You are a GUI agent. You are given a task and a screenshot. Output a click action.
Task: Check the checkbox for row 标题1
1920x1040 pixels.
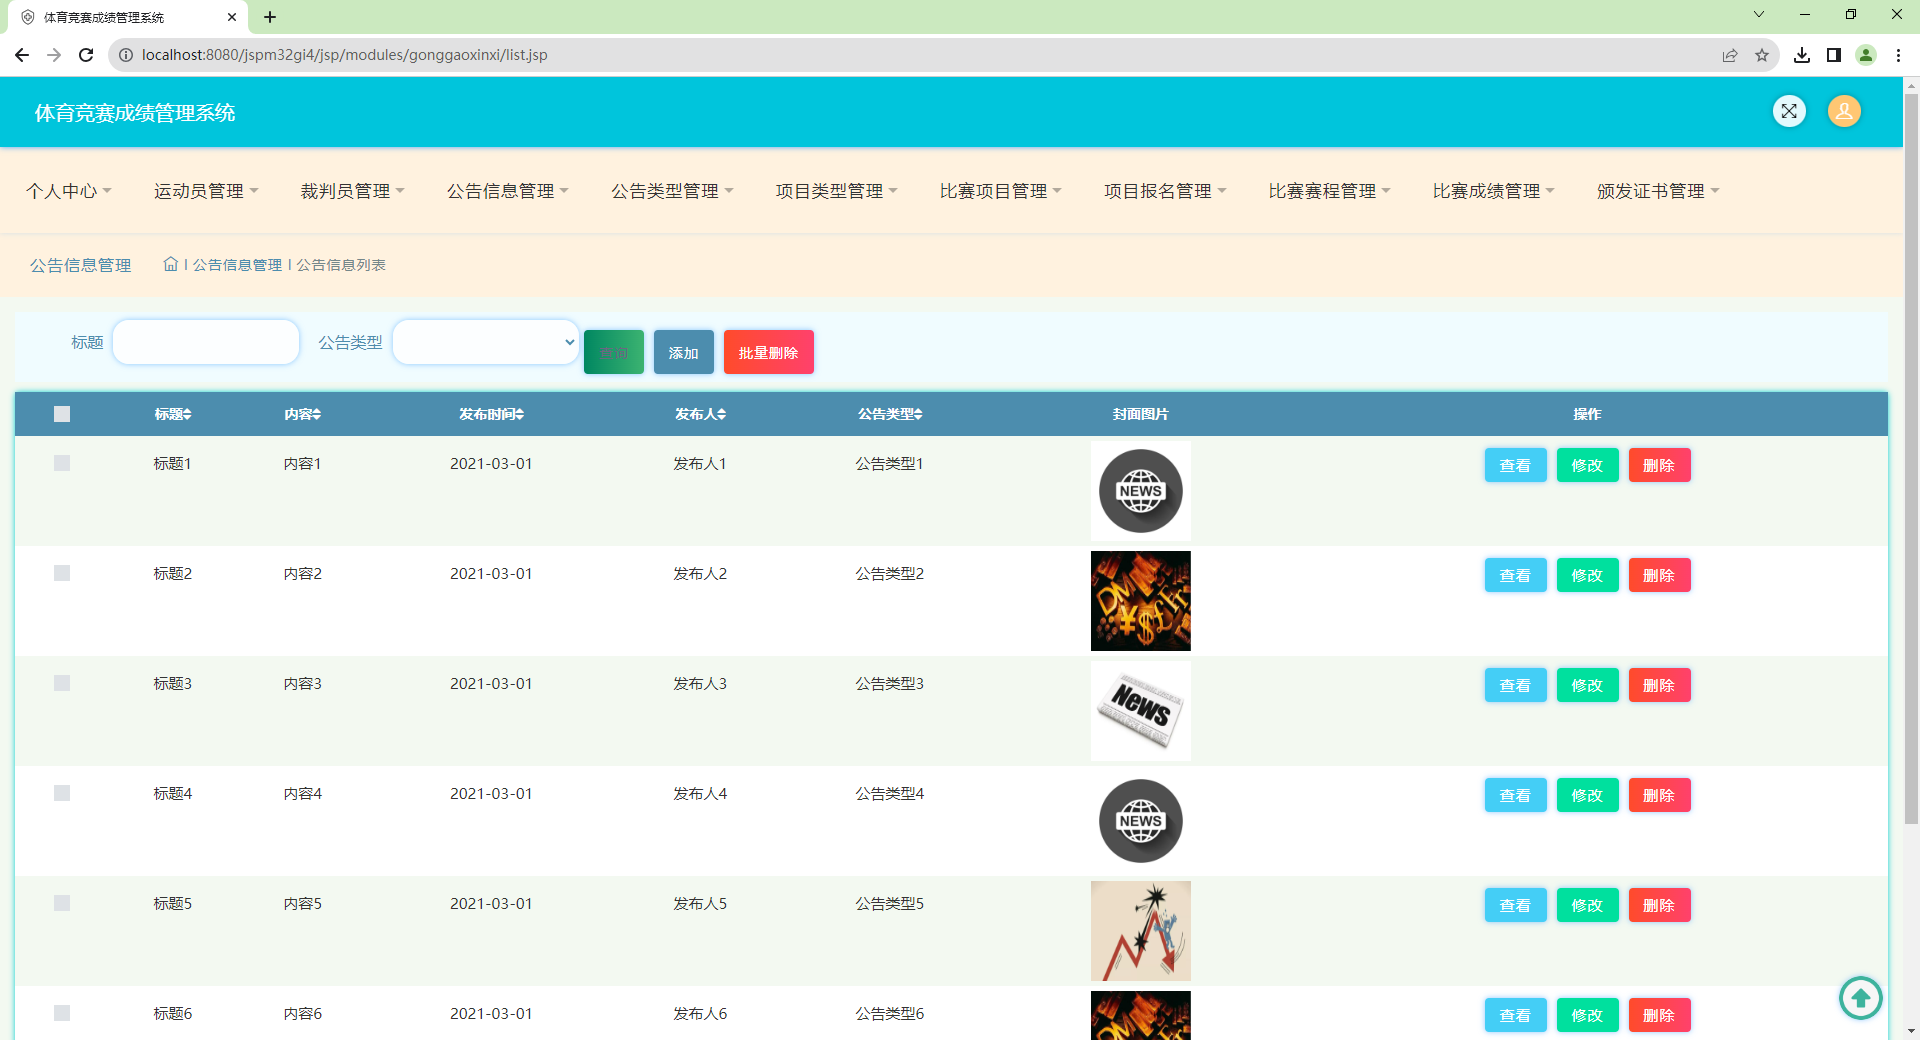(x=62, y=463)
